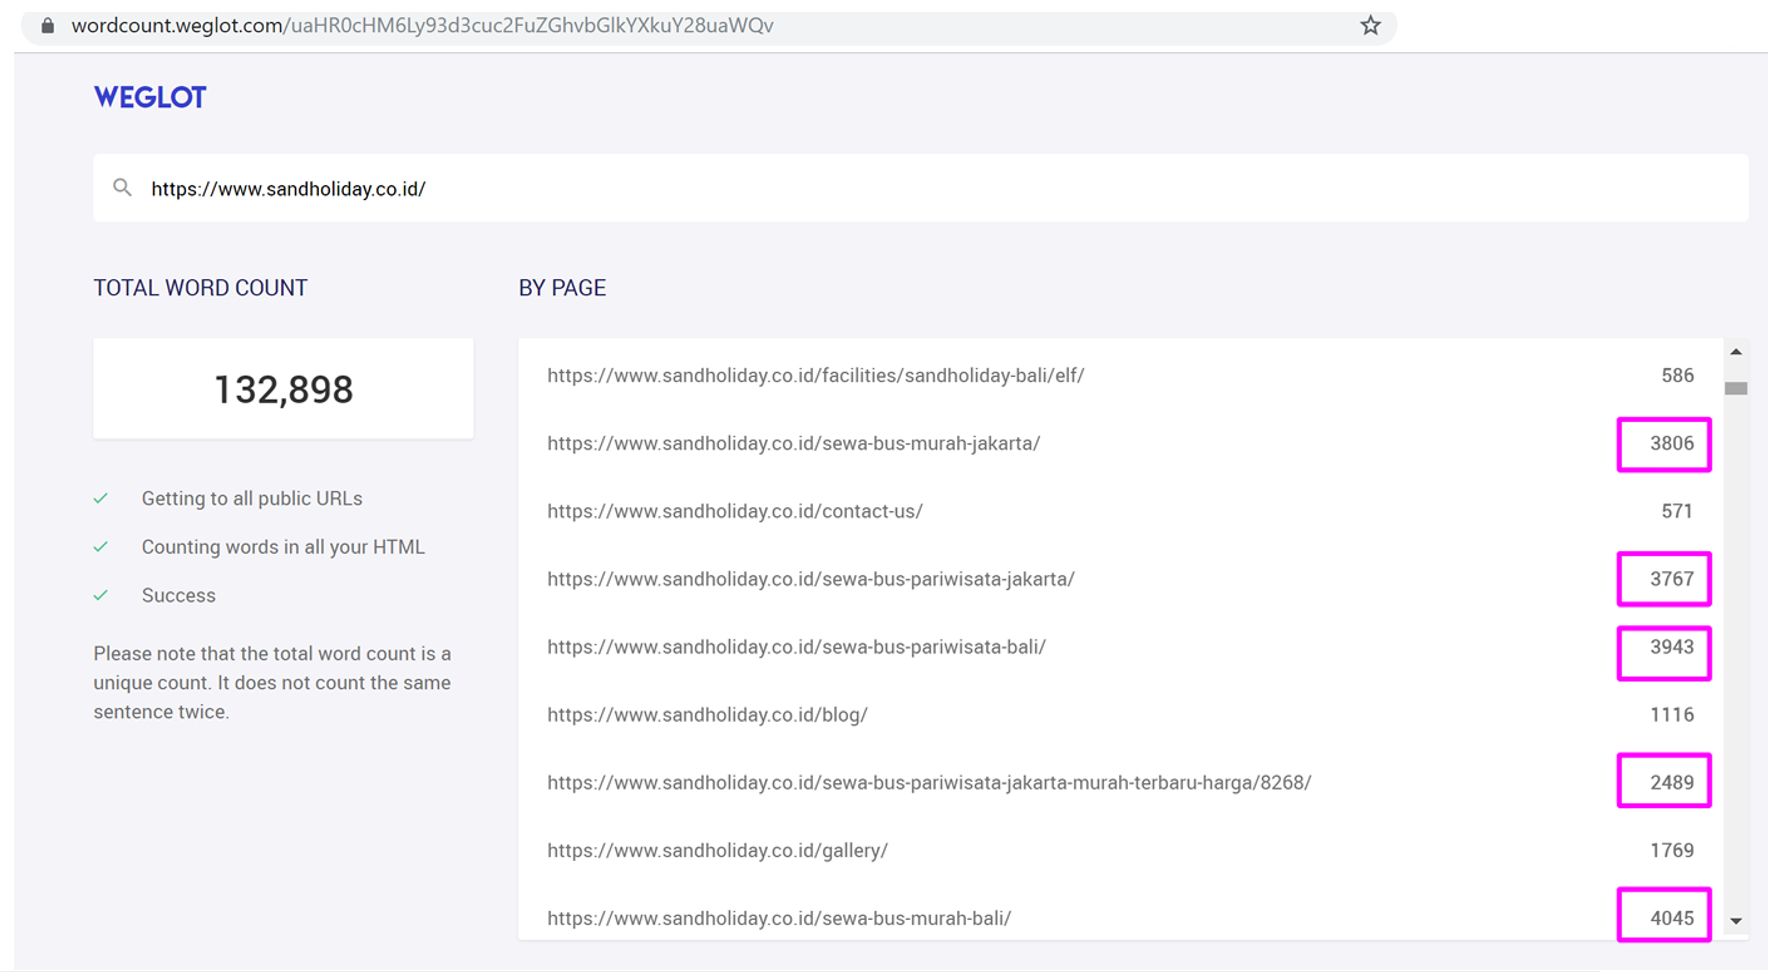Screen dimensions: 1768x980
Task: Click the scroll up arrow of page list
Action: point(1736,352)
